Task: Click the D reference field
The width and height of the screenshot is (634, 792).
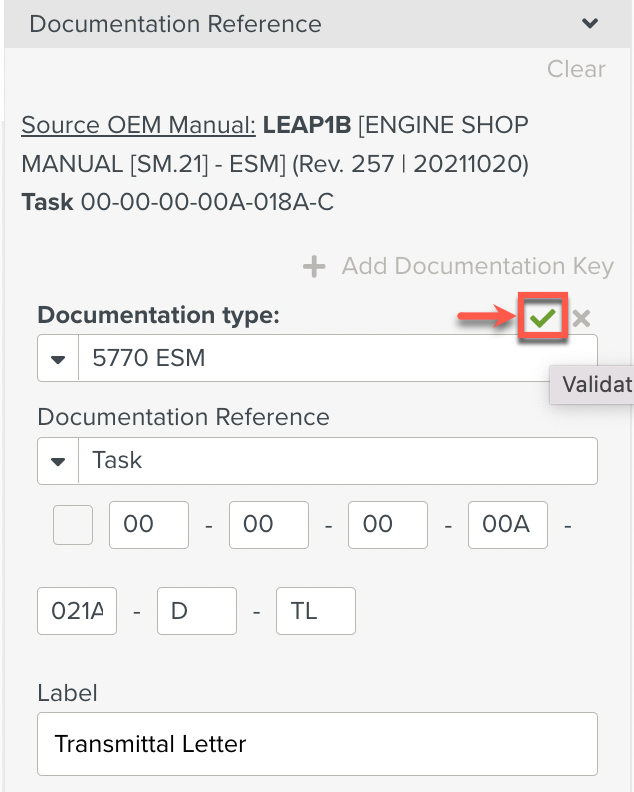Action: click(196, 610)
